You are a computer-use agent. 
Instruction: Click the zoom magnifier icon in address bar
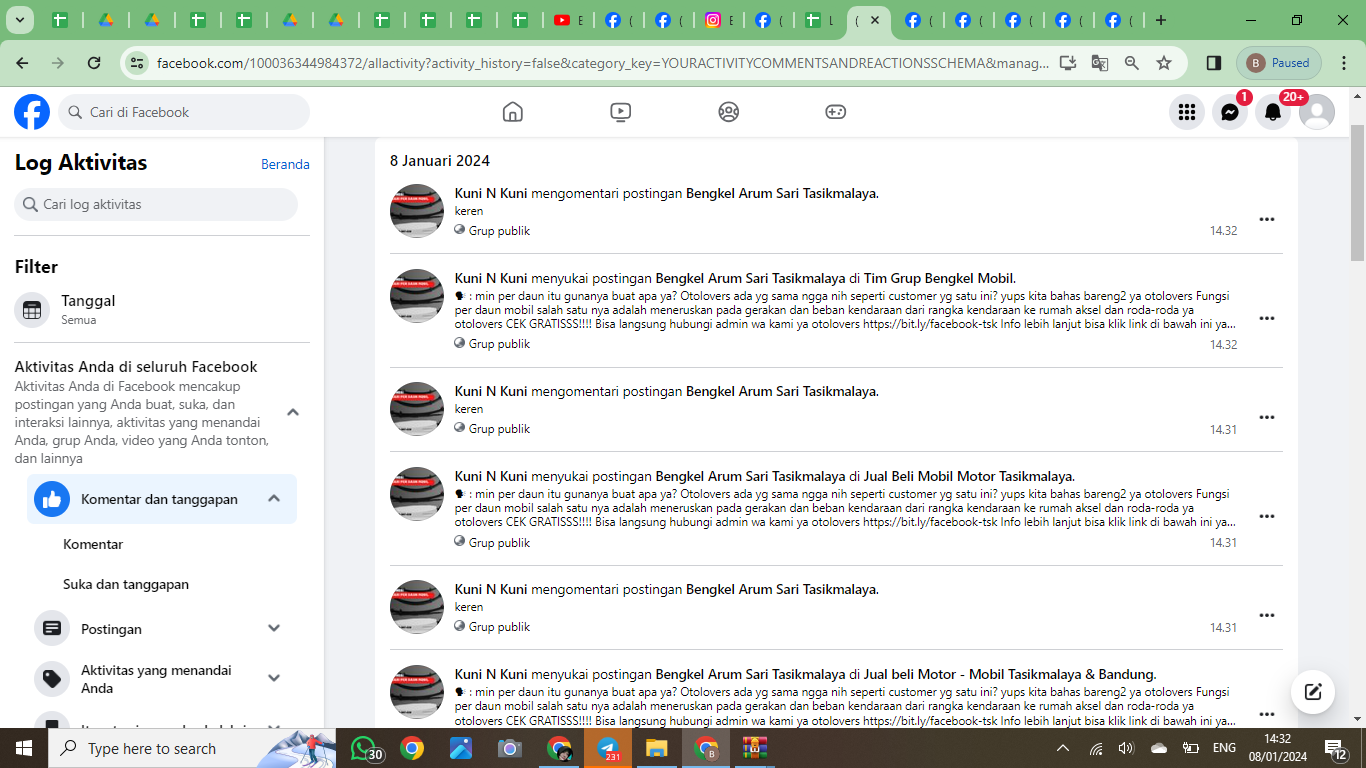pyautogui.click(x=1132, y=63)
